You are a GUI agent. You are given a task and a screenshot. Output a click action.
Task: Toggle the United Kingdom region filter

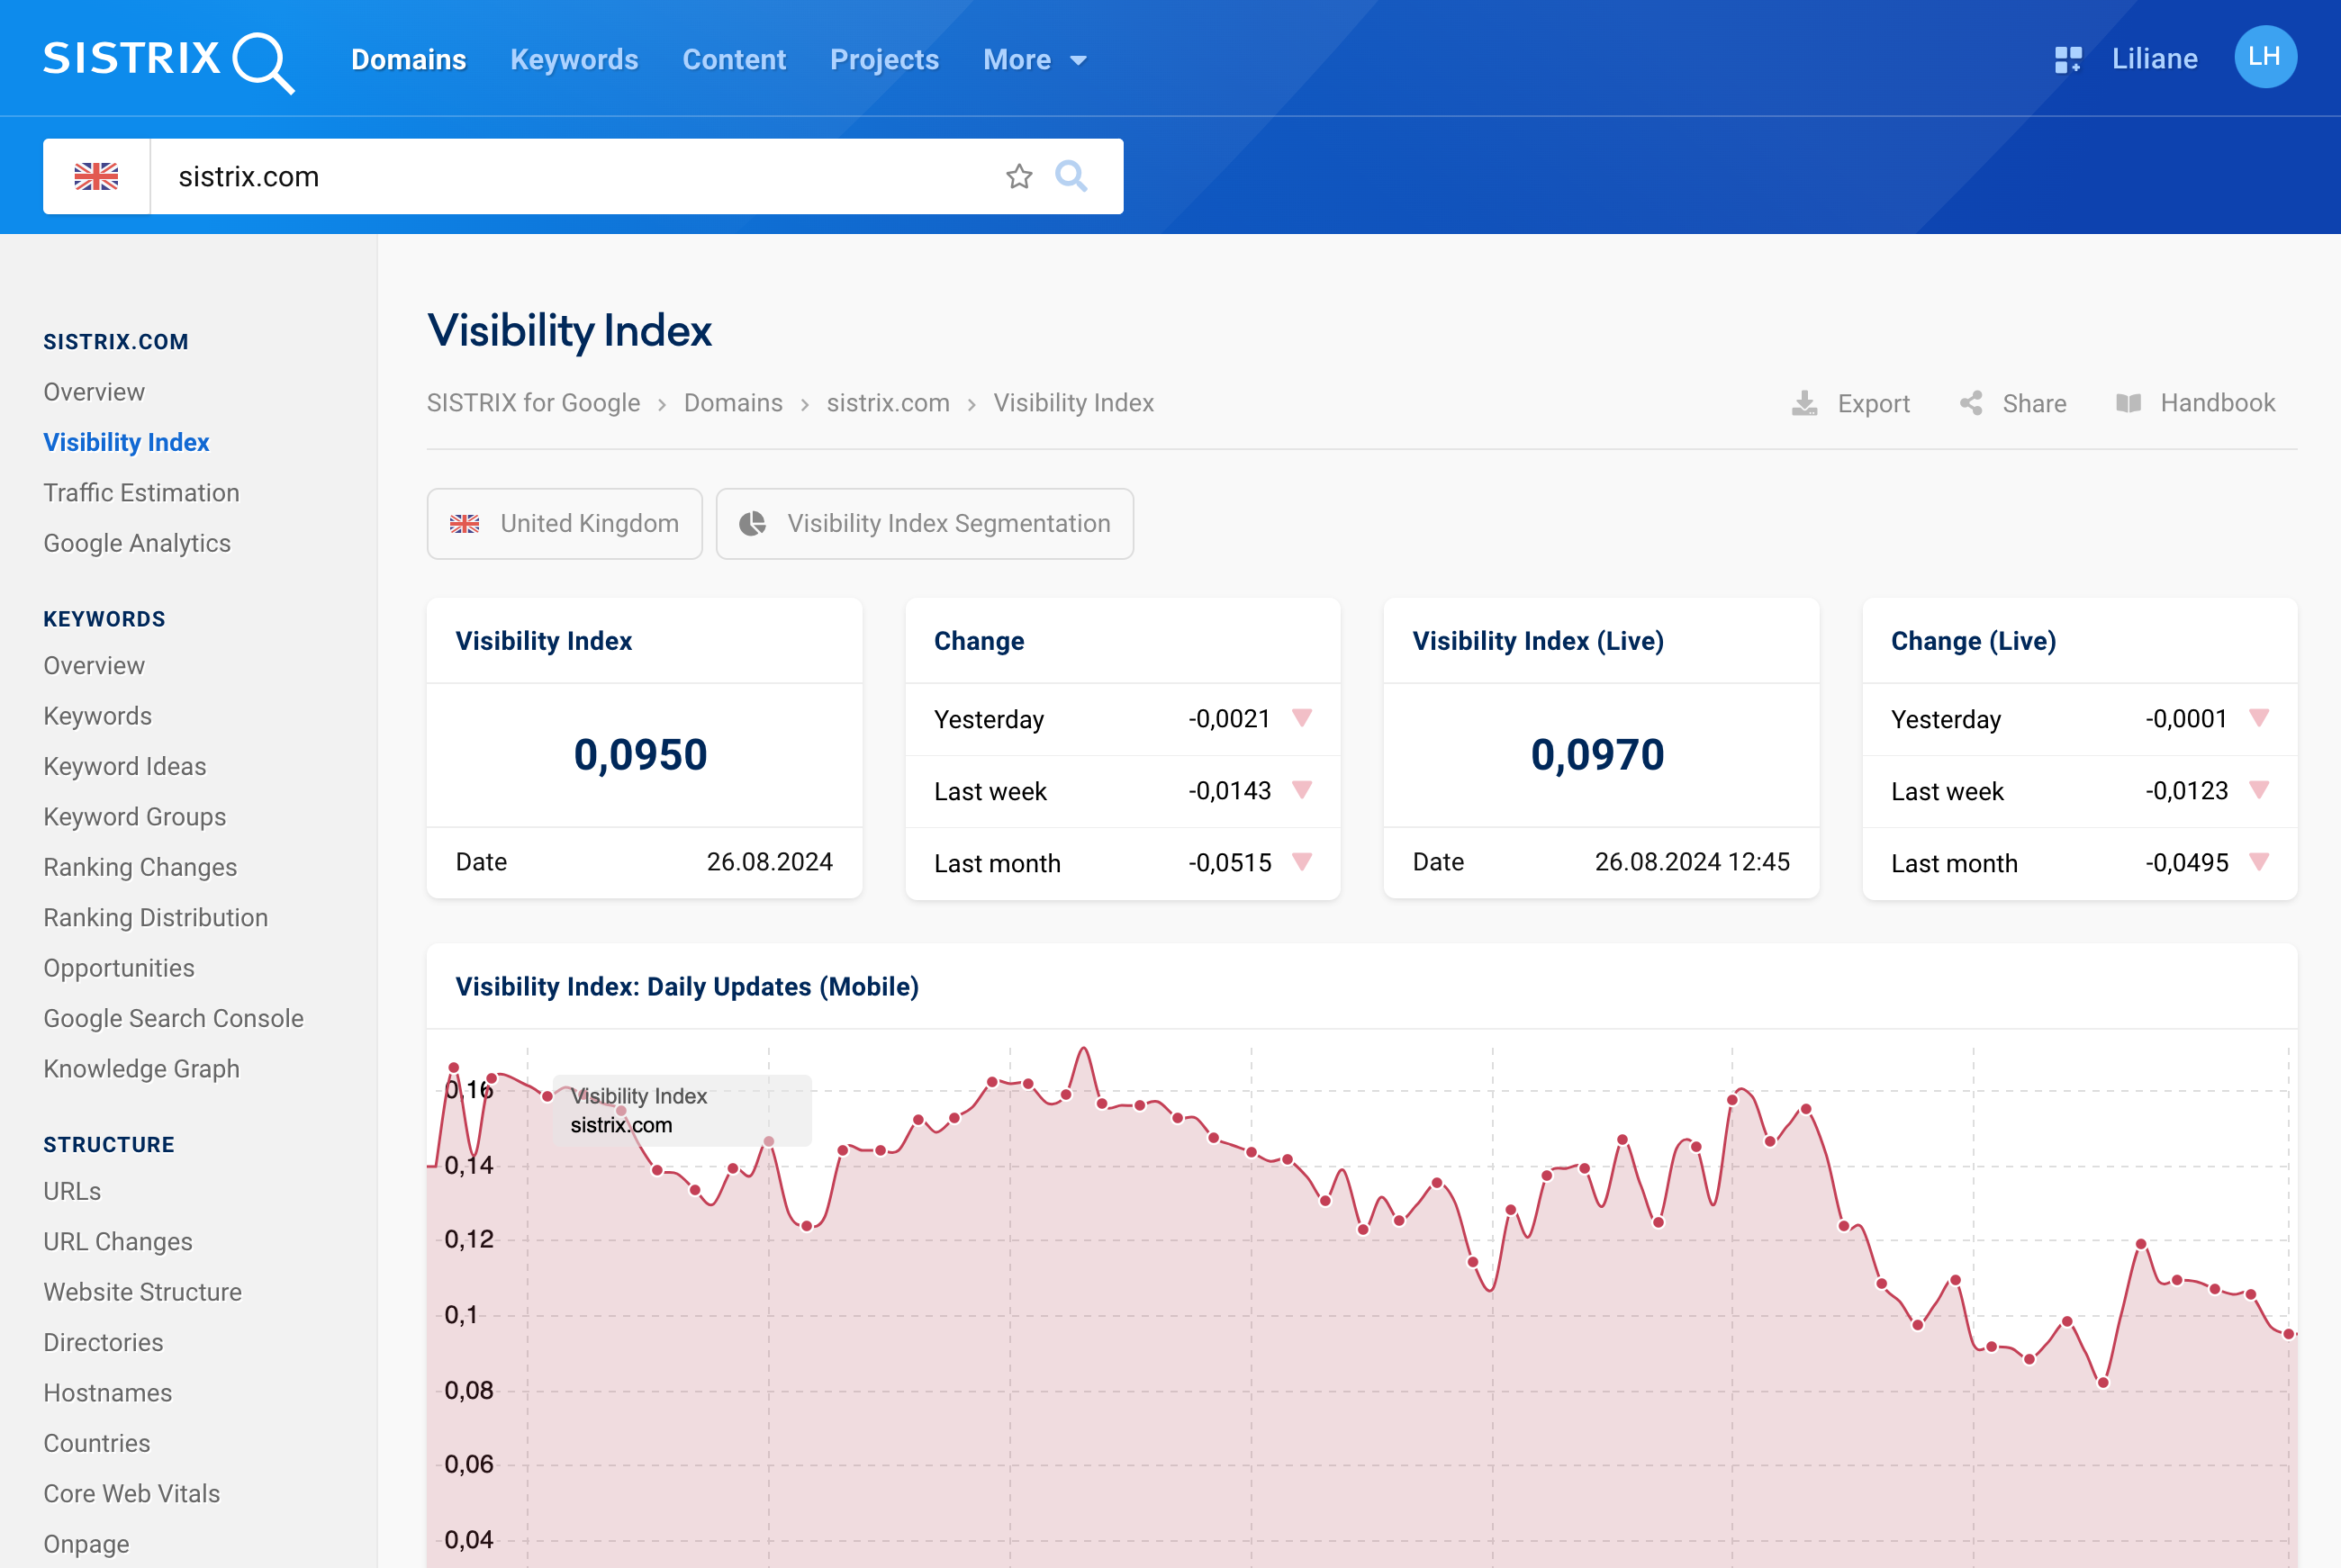(x=564, y=523)
